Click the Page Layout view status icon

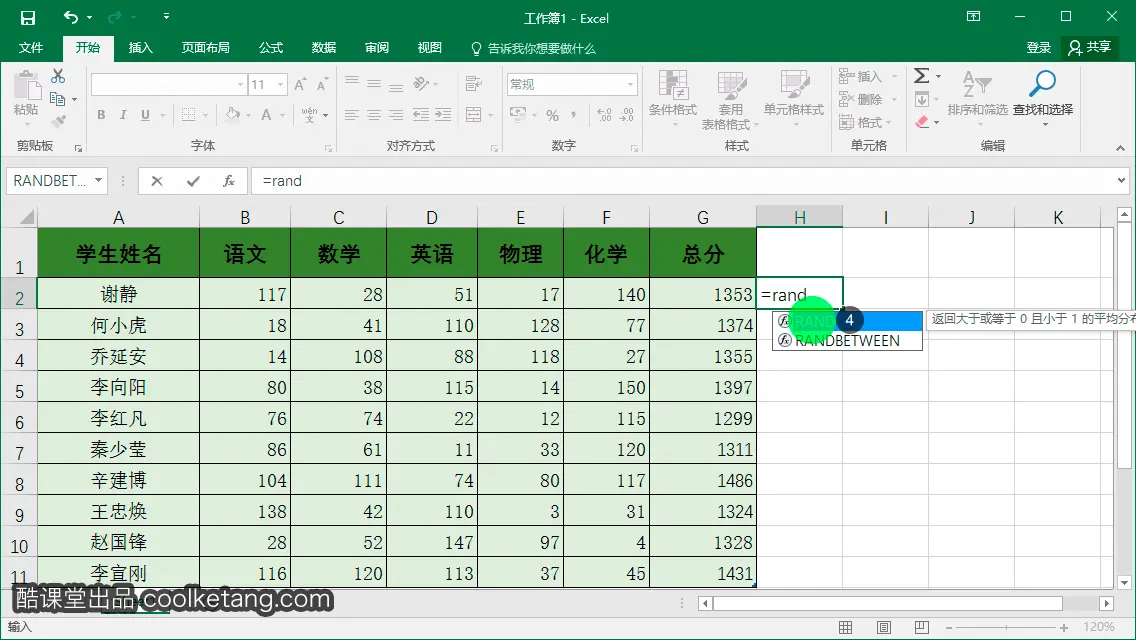(x=884, y=627)
